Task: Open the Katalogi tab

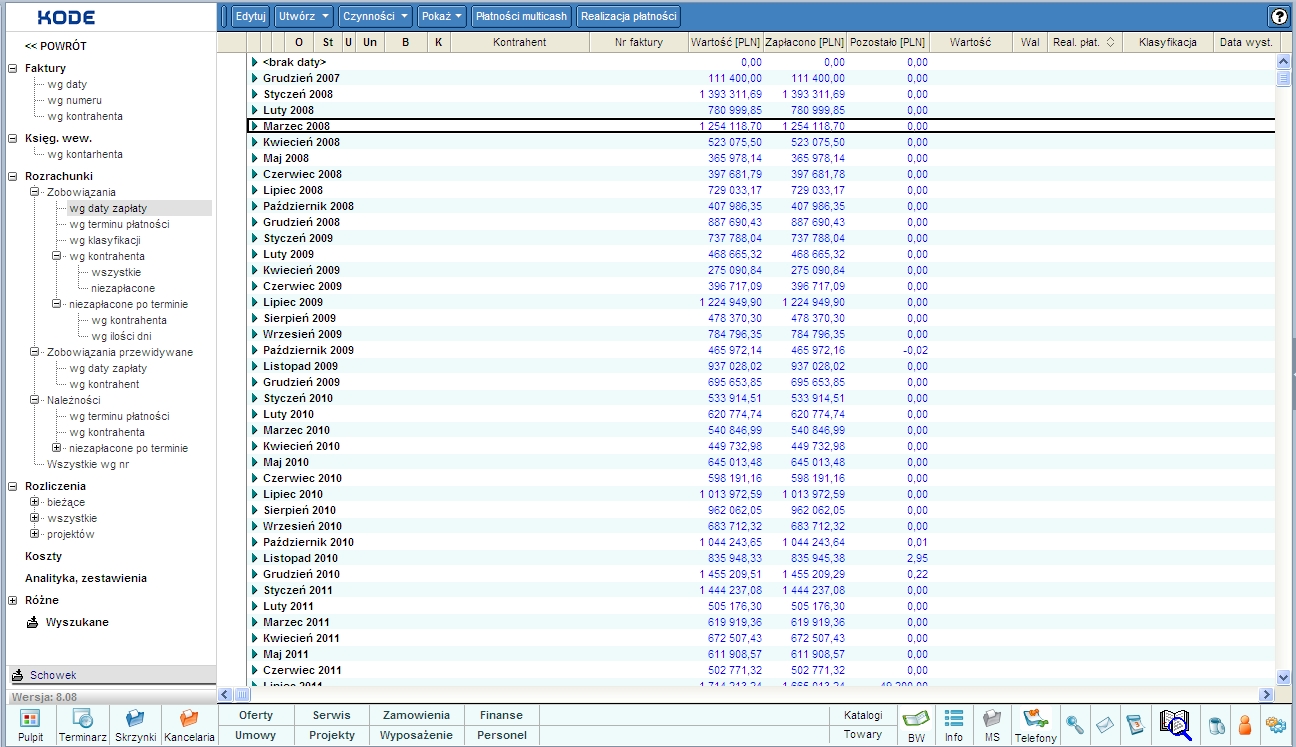Action: coord(863,715)
